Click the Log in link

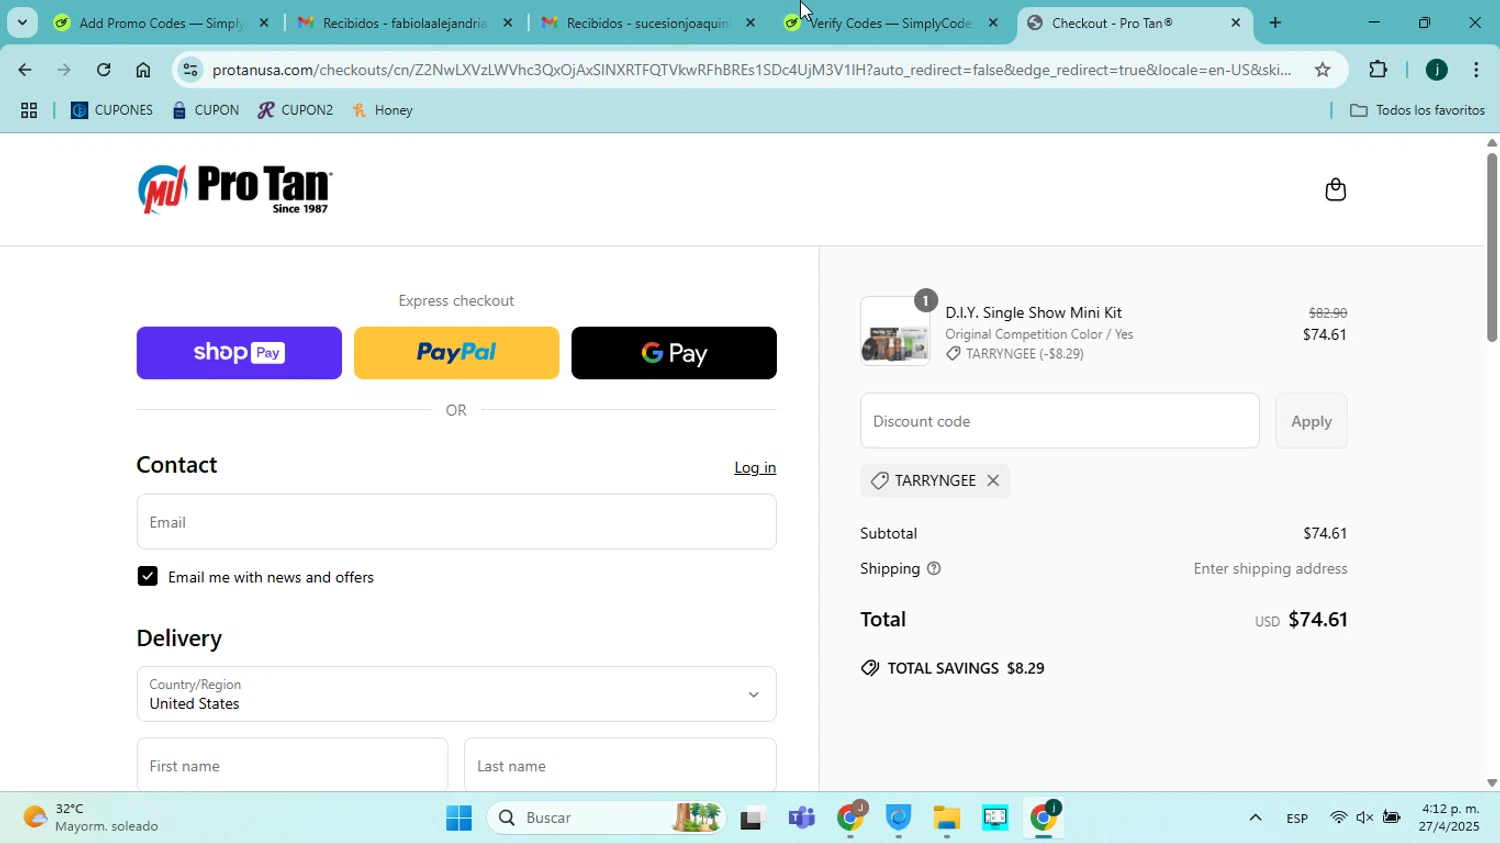tap(755, 468)
